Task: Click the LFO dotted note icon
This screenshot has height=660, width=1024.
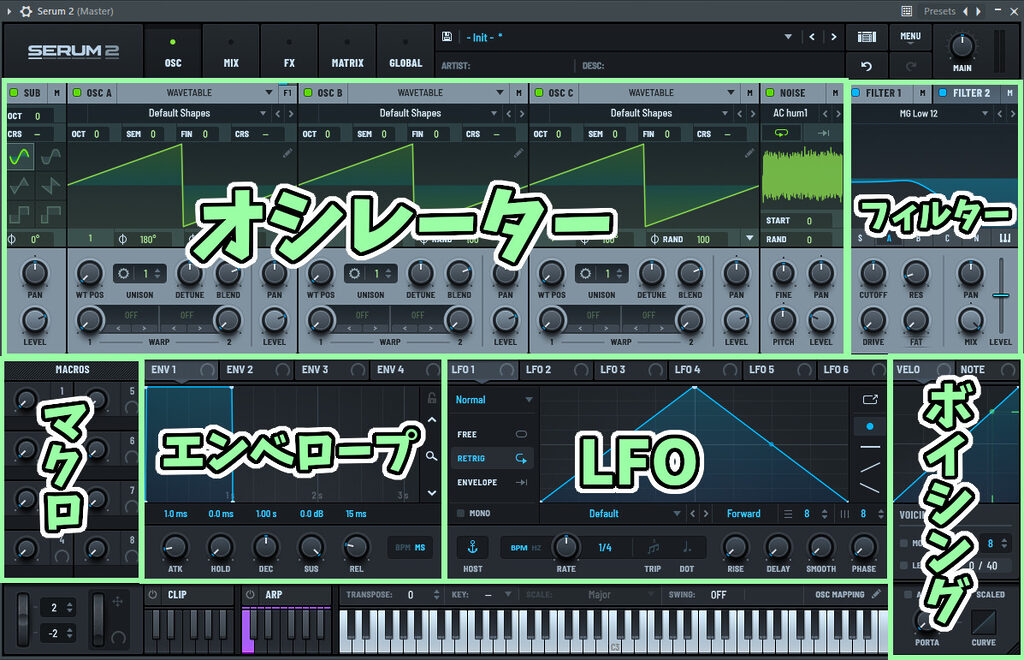Action: (687, 548)
